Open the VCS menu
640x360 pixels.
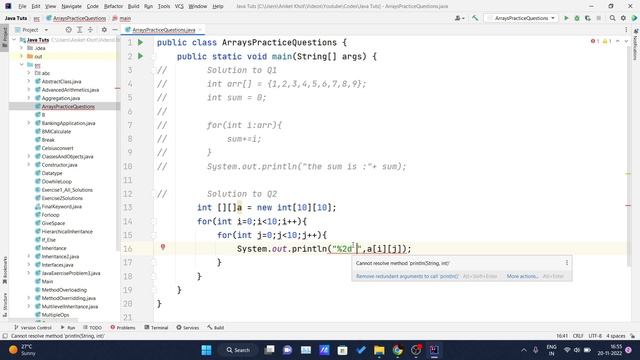pyautogui.click(x=179, y=6)
